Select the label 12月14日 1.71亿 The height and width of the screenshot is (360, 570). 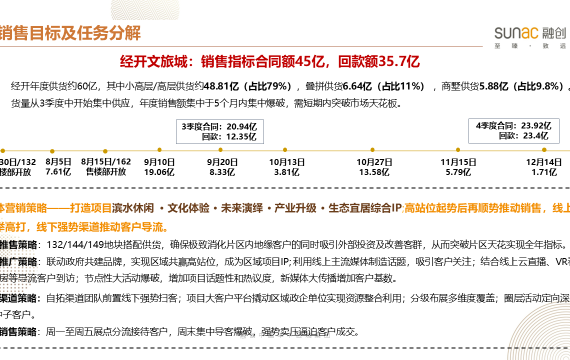[x=544, y=167]
